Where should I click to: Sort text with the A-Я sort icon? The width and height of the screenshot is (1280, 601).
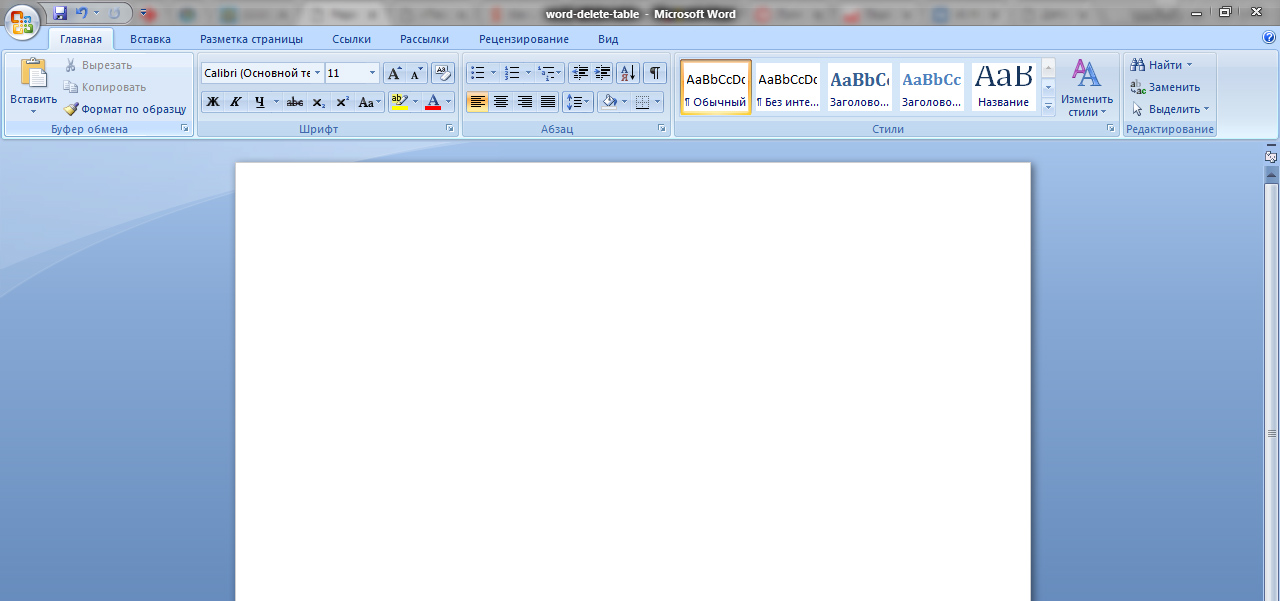(628, 73)
